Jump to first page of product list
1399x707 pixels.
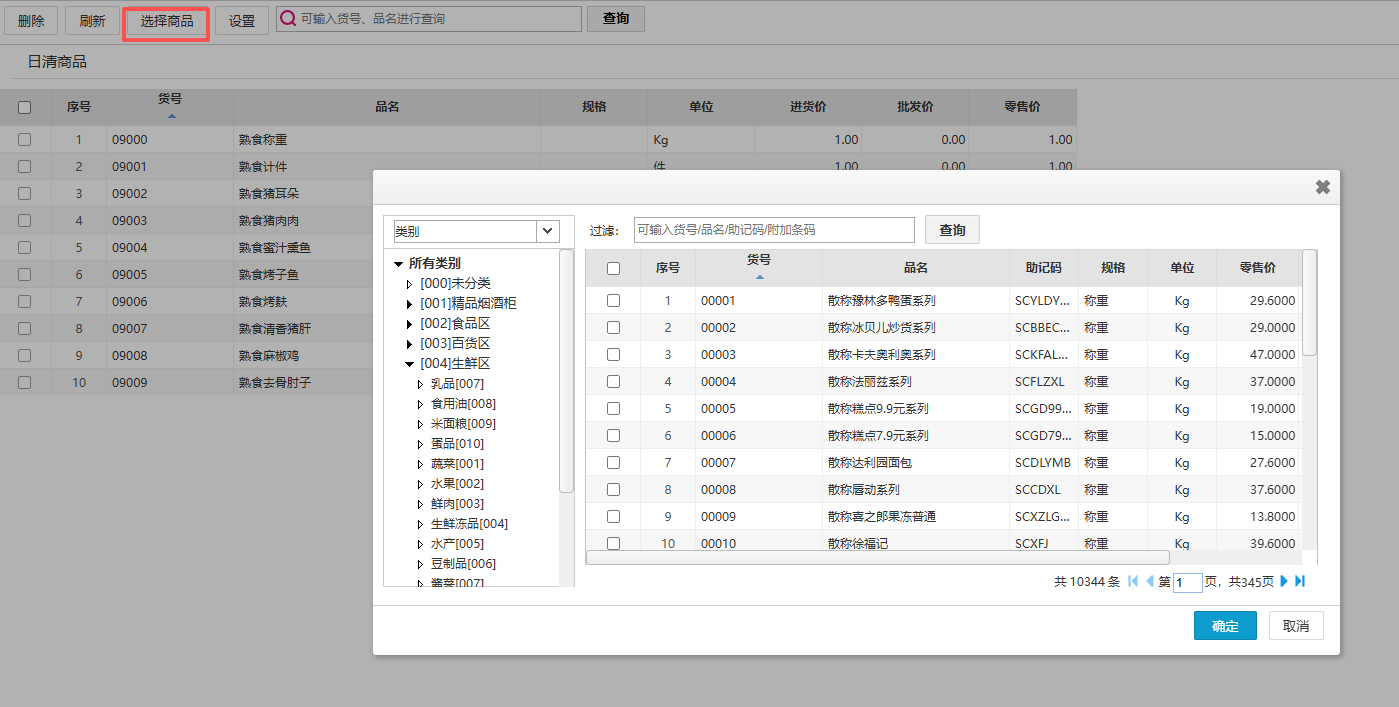1133,581
